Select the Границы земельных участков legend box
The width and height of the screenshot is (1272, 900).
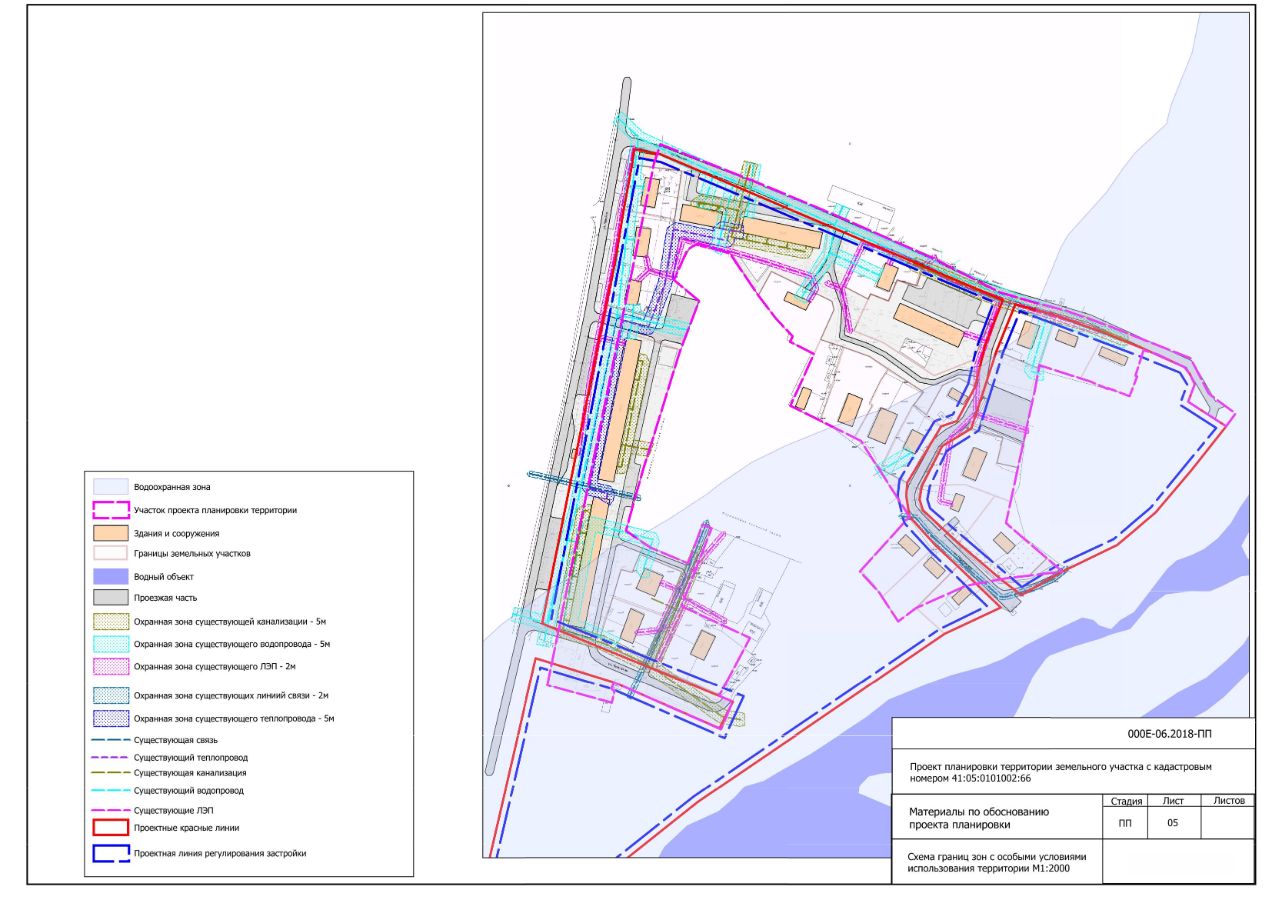click(x=110, y=553)
